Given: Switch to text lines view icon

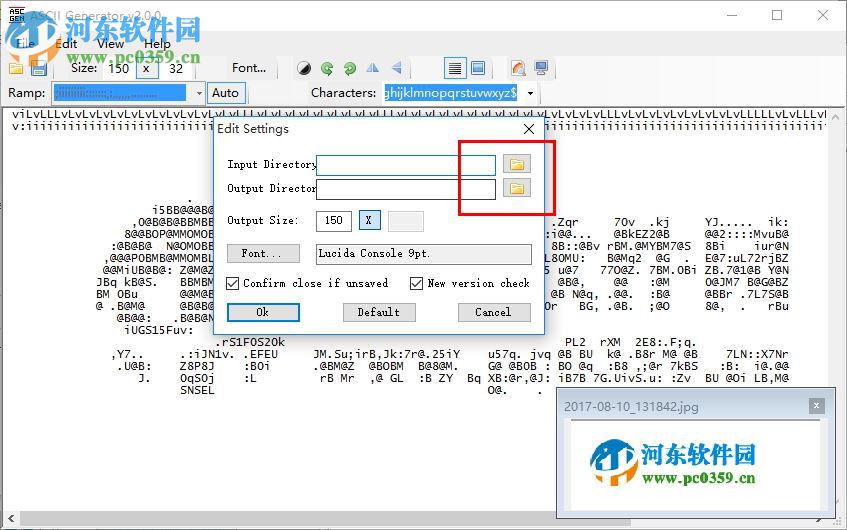Looking at the screenshot, I should point(455,68).
